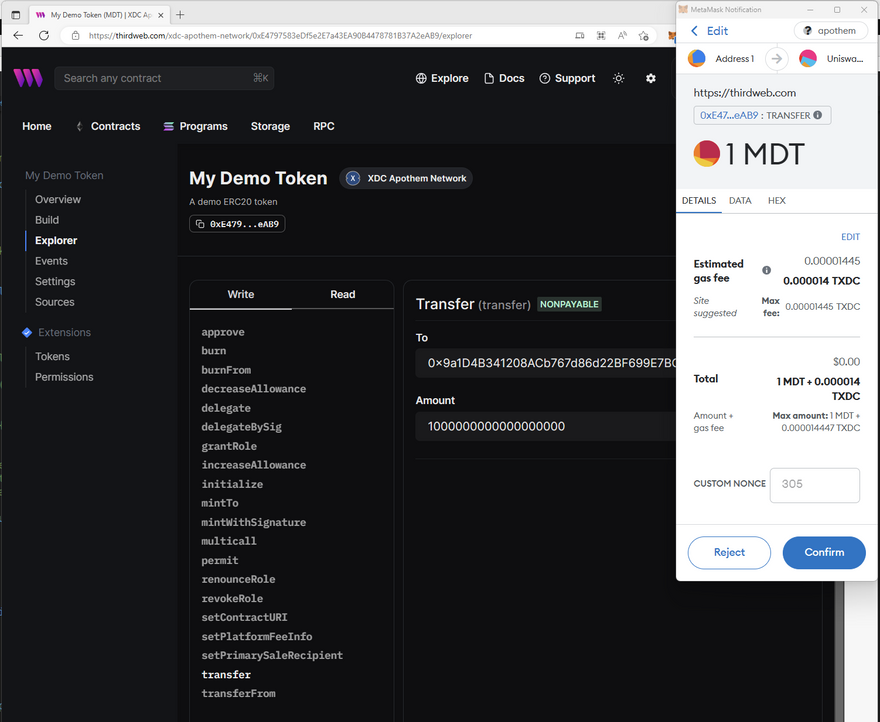Click EDIT link for gas fee
Image resolution: width=880 pixels, height=722 pixels.
click(850, 237)
